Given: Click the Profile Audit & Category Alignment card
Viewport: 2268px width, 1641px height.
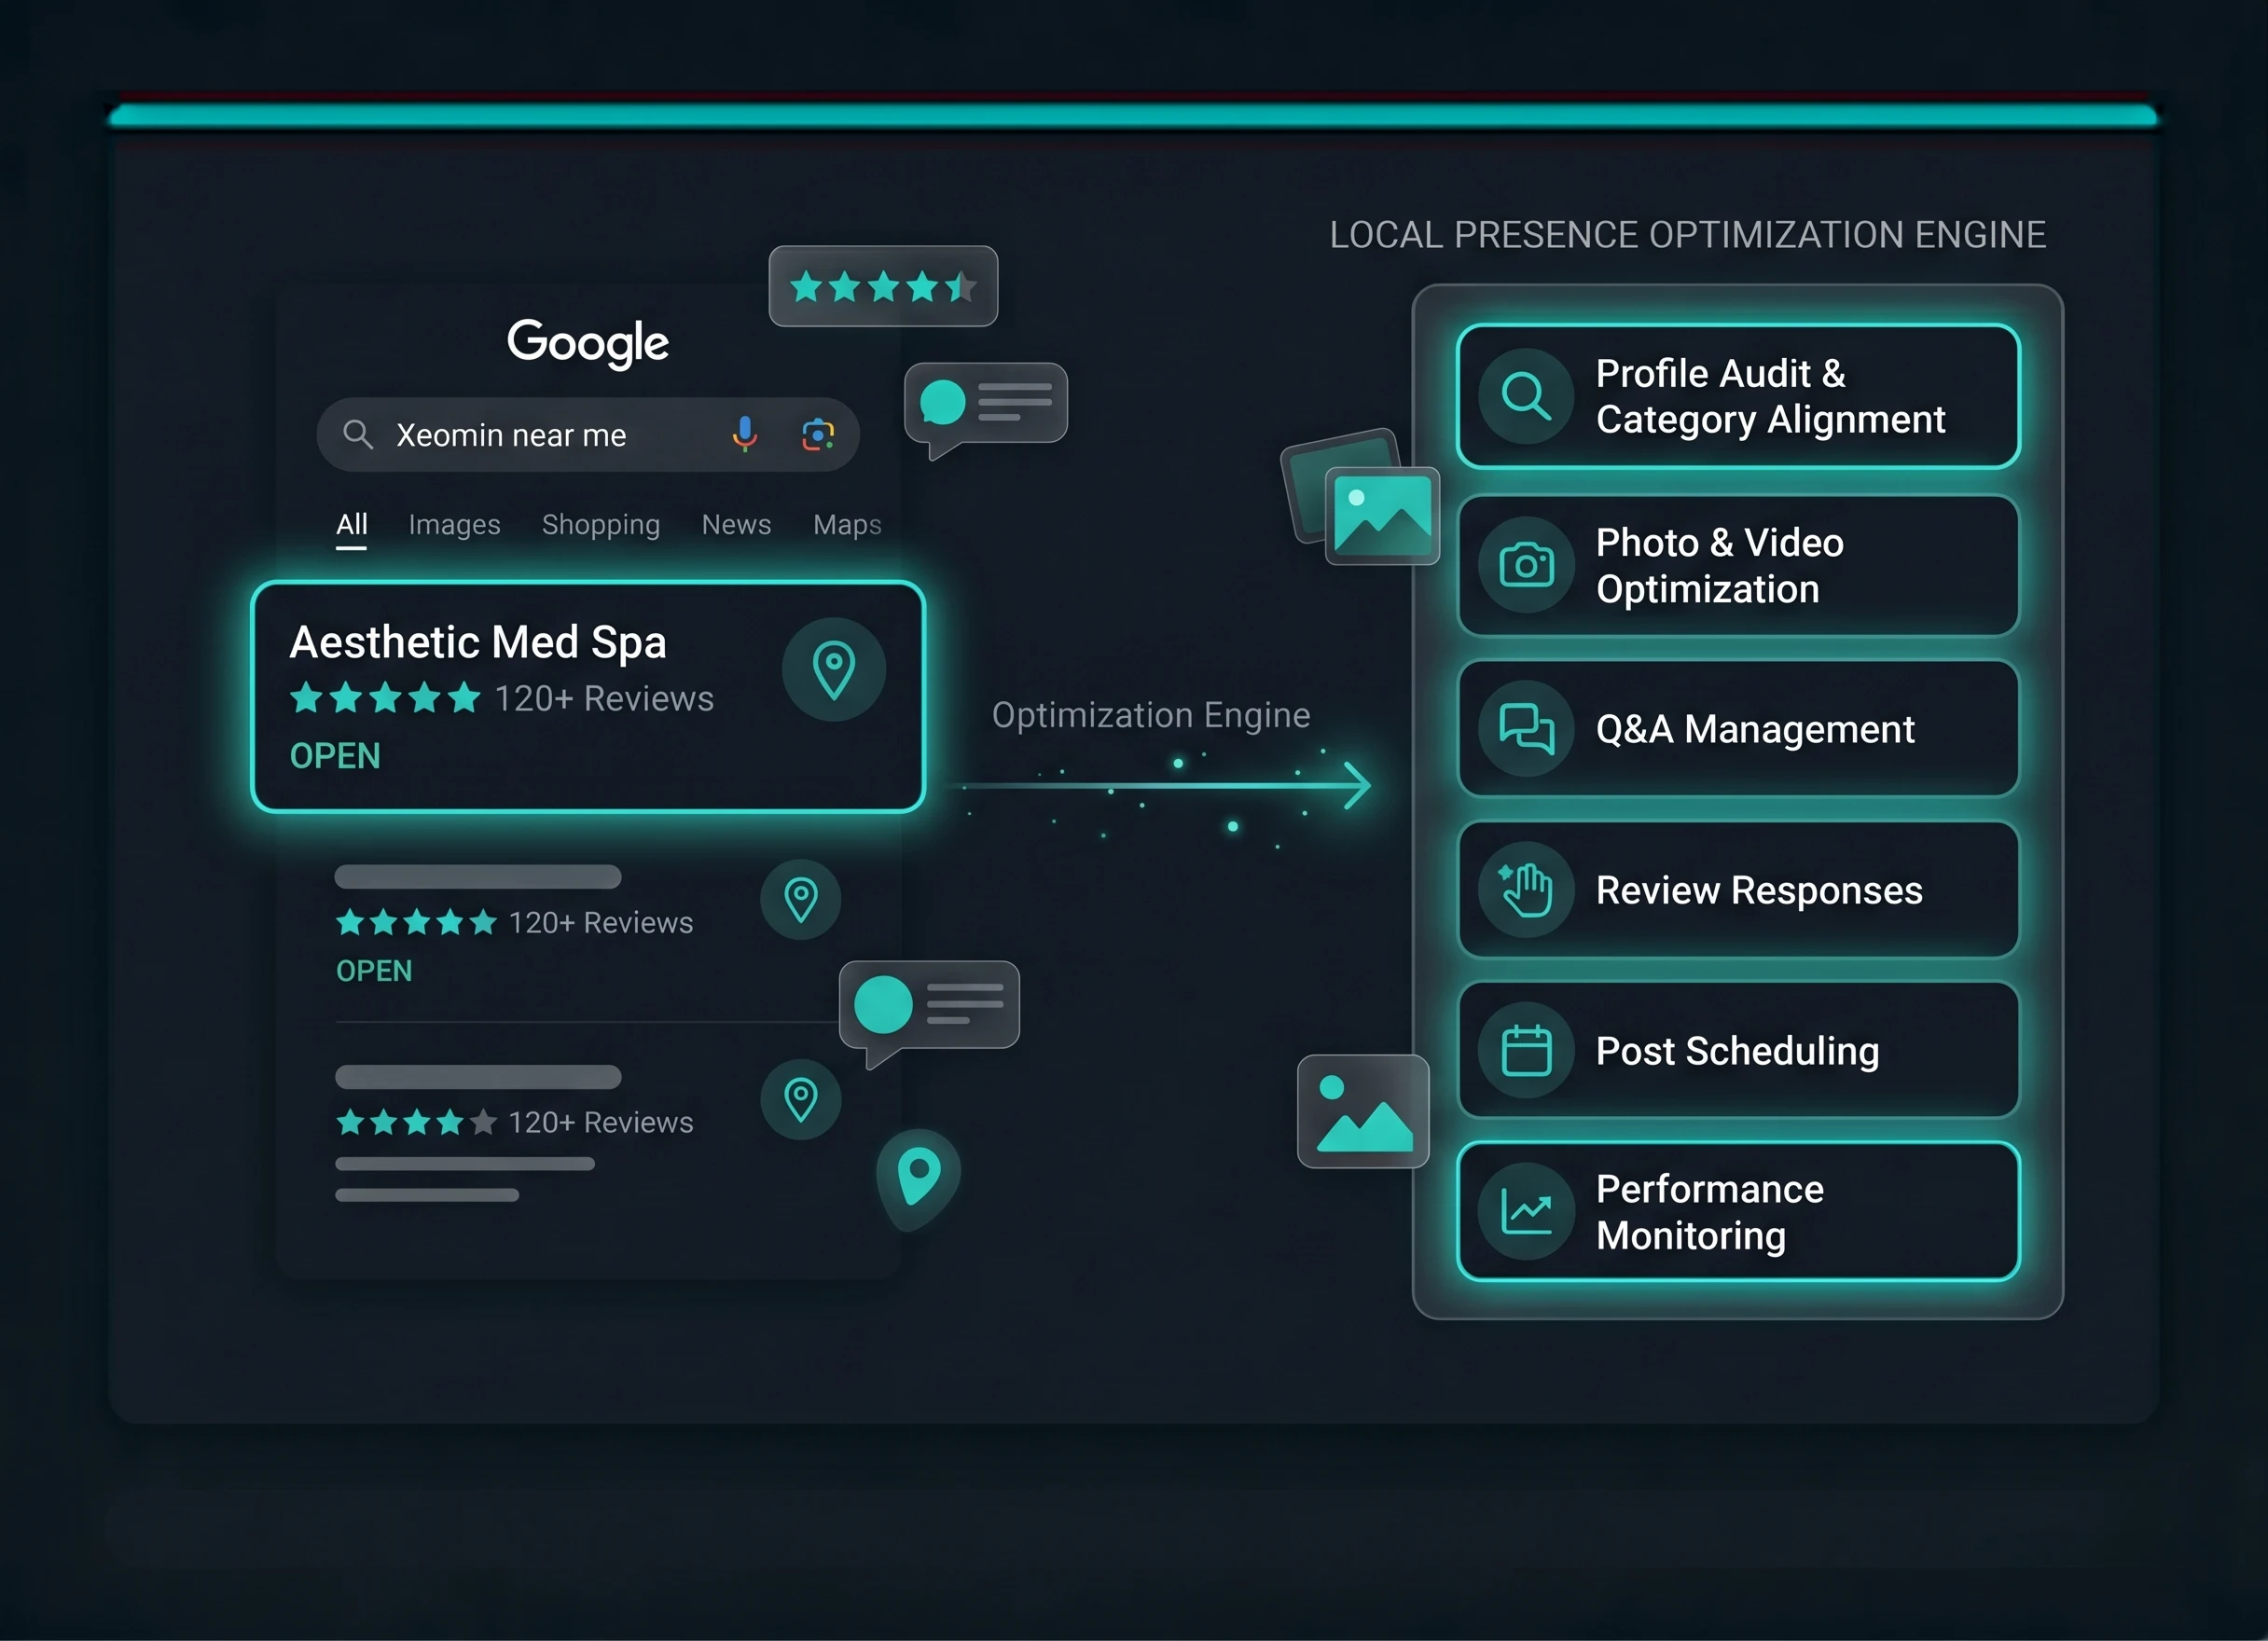Looking at the screenshot, I should point(1738,396).
